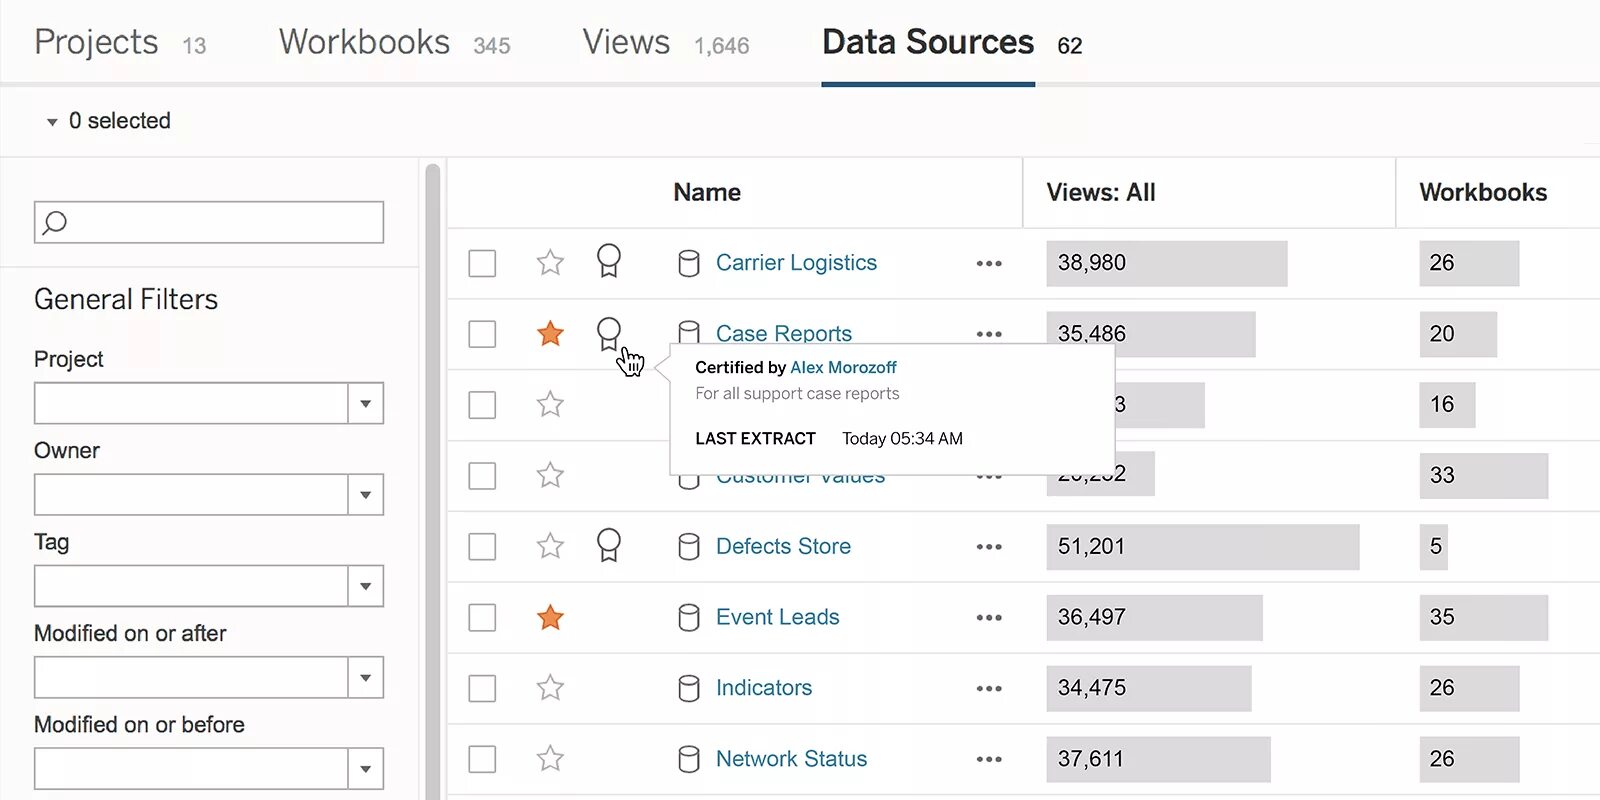Click the Defects Store certification badge icon

[608, 545]
